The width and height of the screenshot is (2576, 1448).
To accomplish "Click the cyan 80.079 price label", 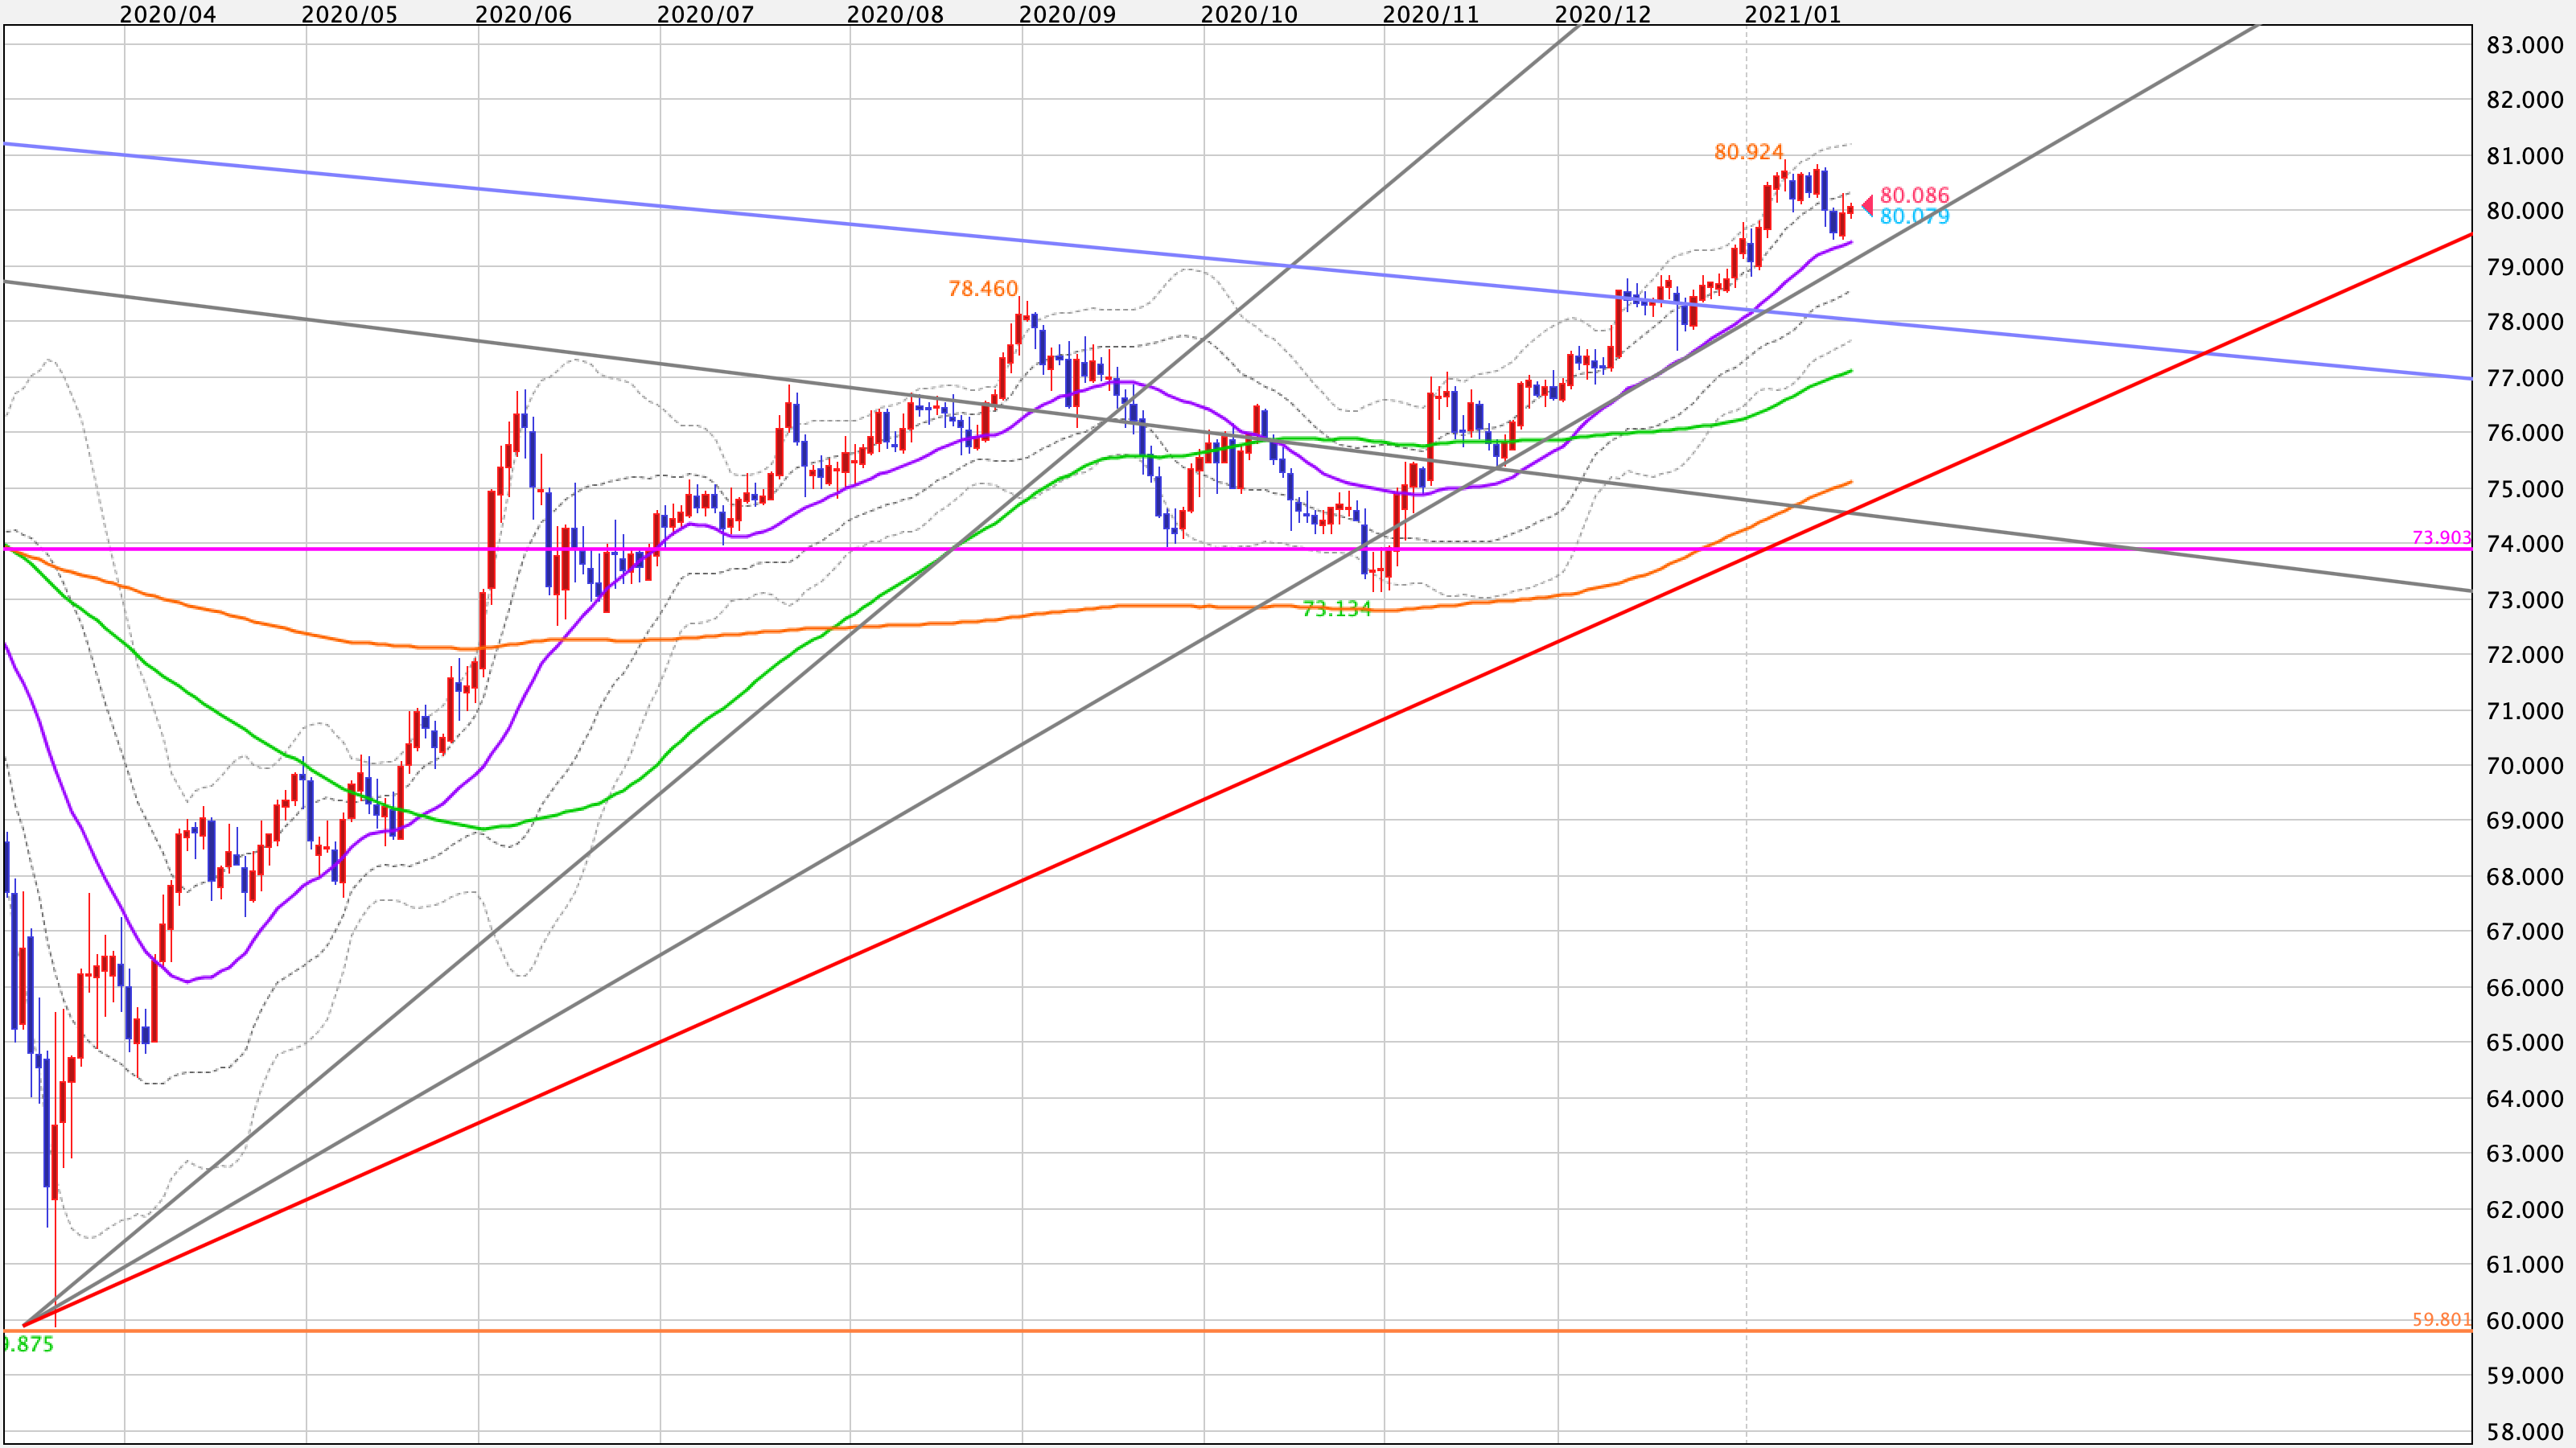I will coord(1915,217).
